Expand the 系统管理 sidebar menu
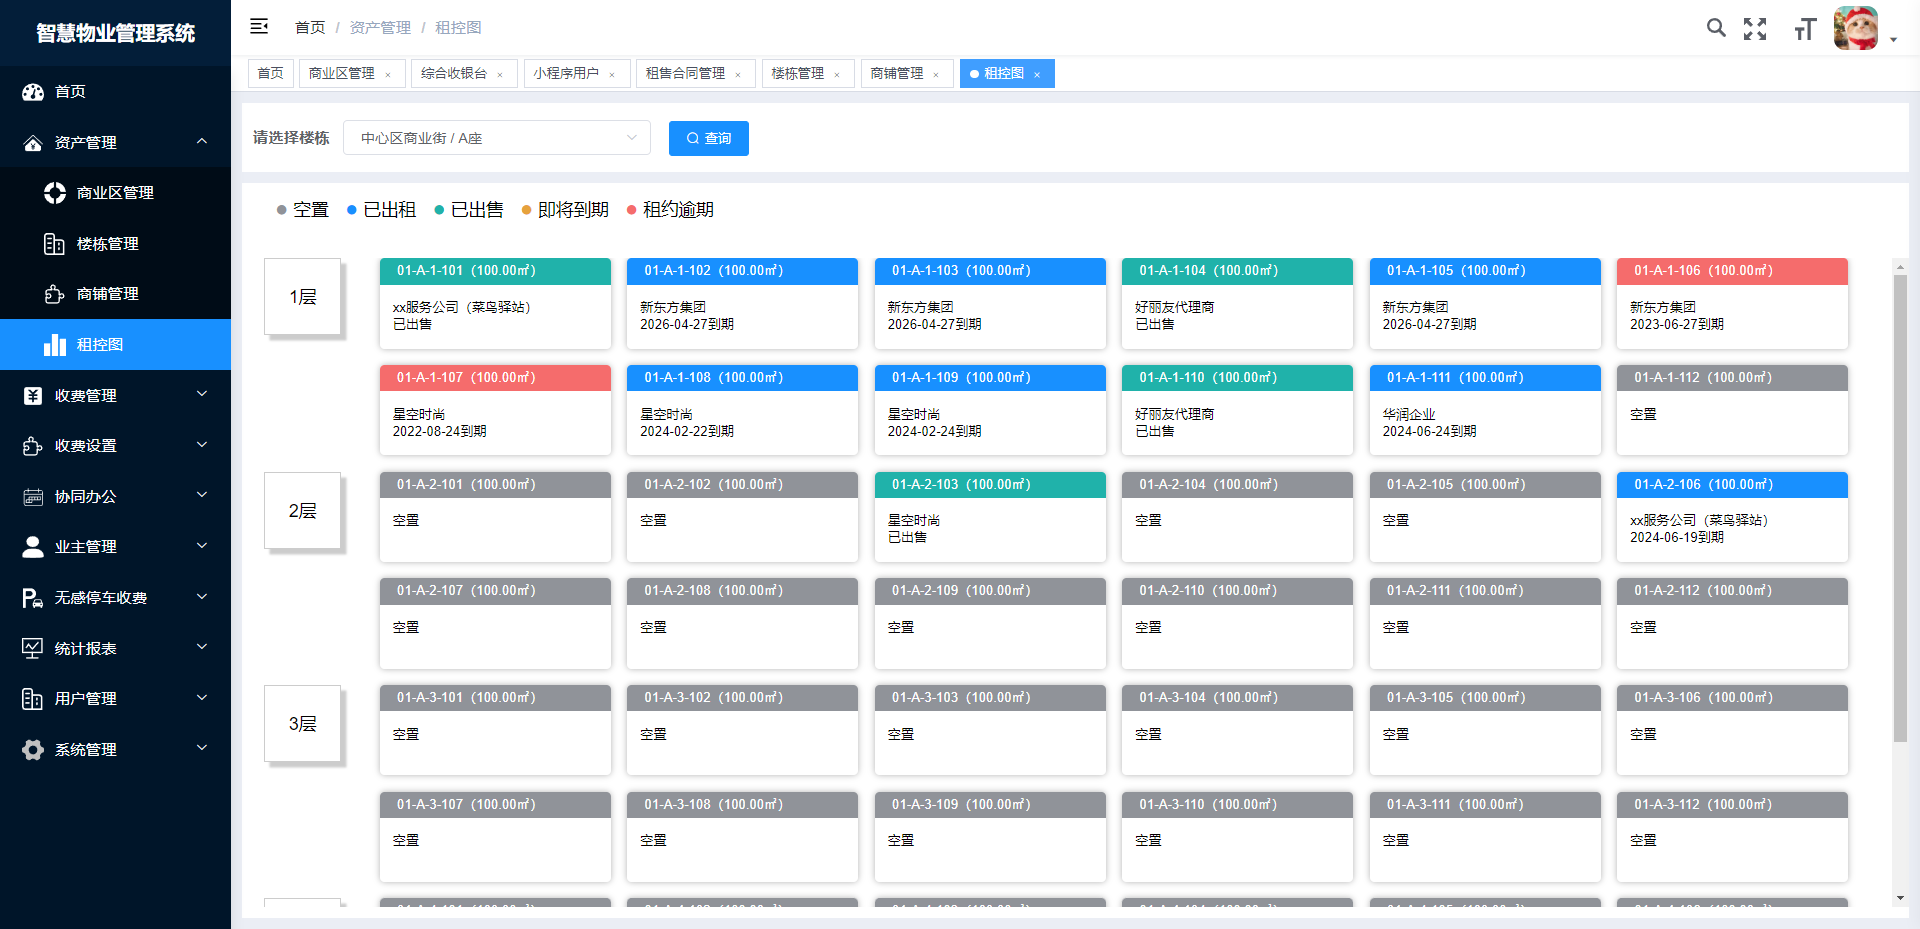 click(202, 748)
